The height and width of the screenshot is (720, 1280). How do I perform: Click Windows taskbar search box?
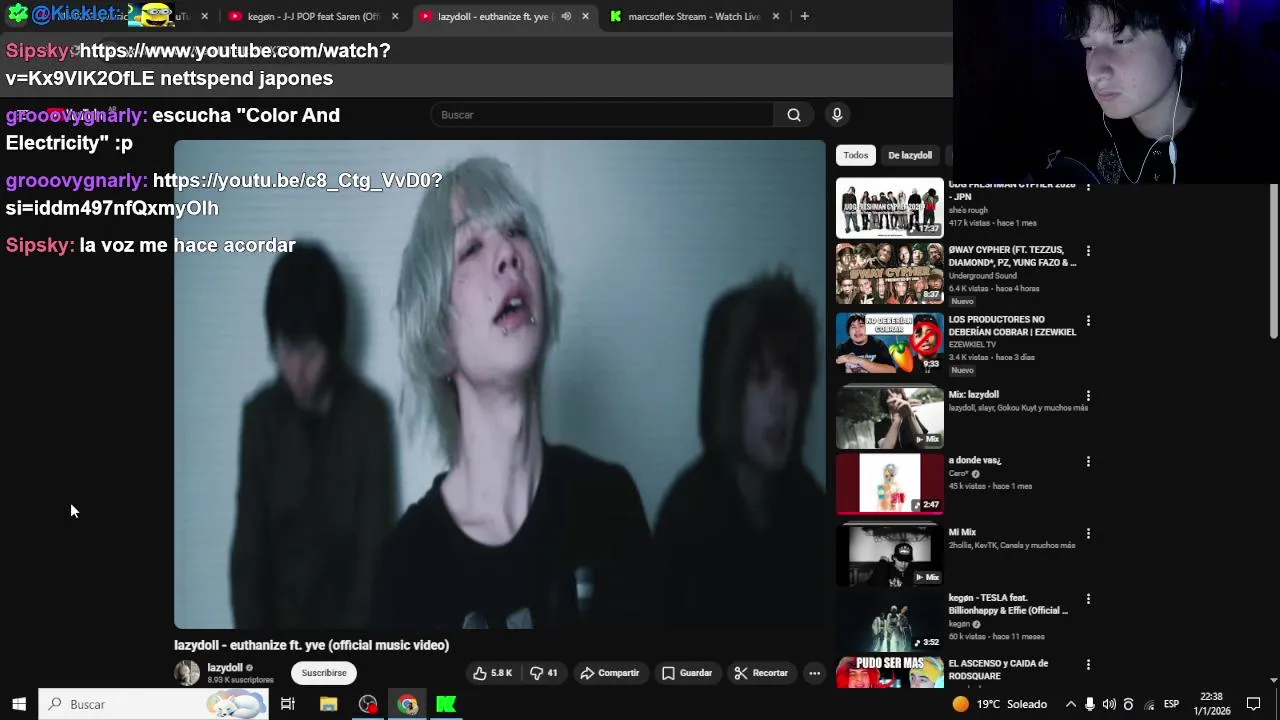pos(154,704)
